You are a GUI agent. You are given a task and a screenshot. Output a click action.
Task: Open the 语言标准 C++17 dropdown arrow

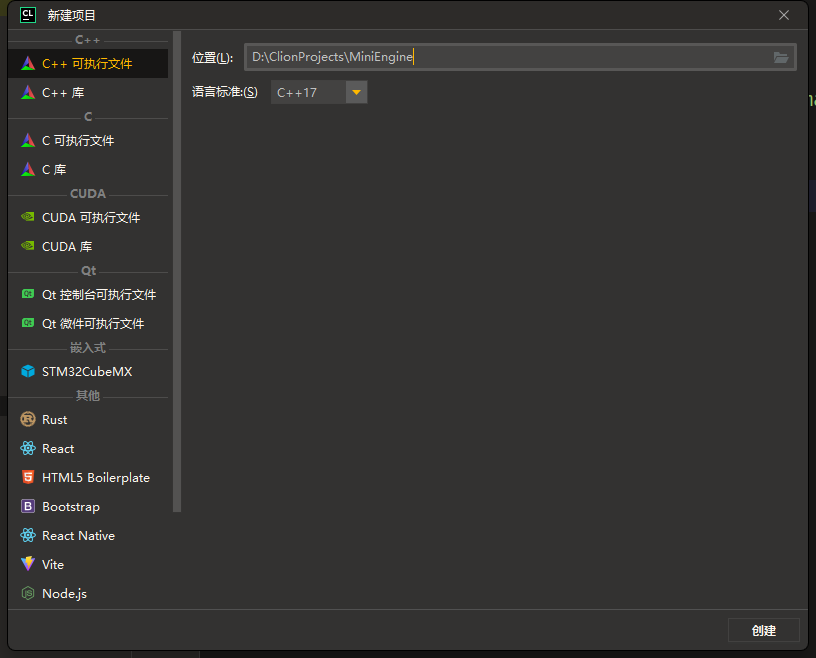(x=356, y=92)
